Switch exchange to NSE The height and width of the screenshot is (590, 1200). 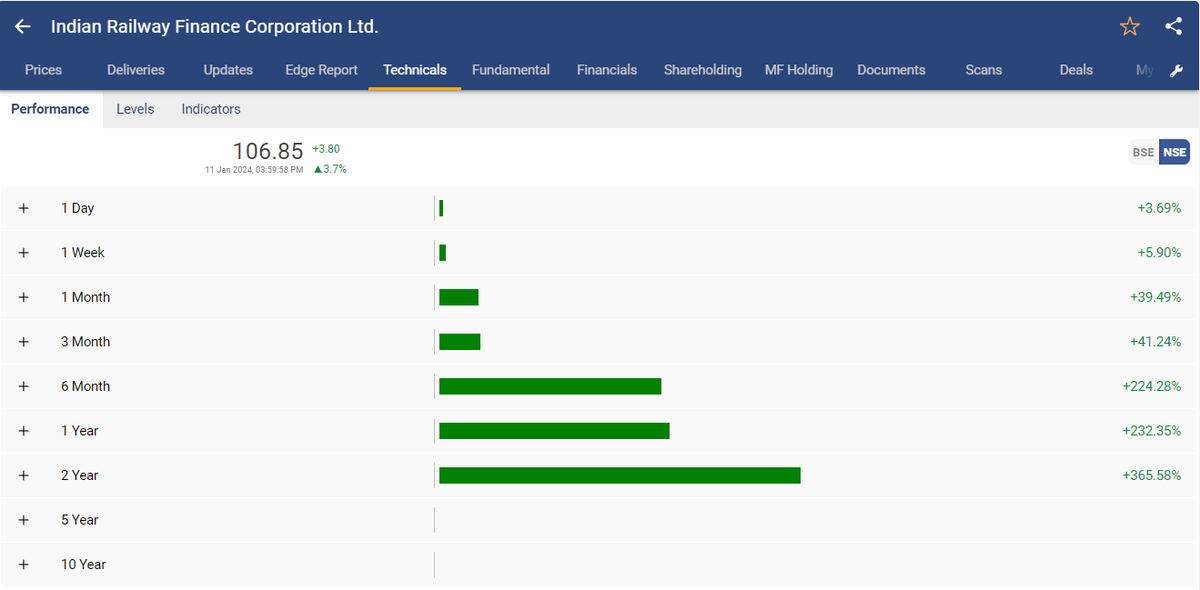1174,152
